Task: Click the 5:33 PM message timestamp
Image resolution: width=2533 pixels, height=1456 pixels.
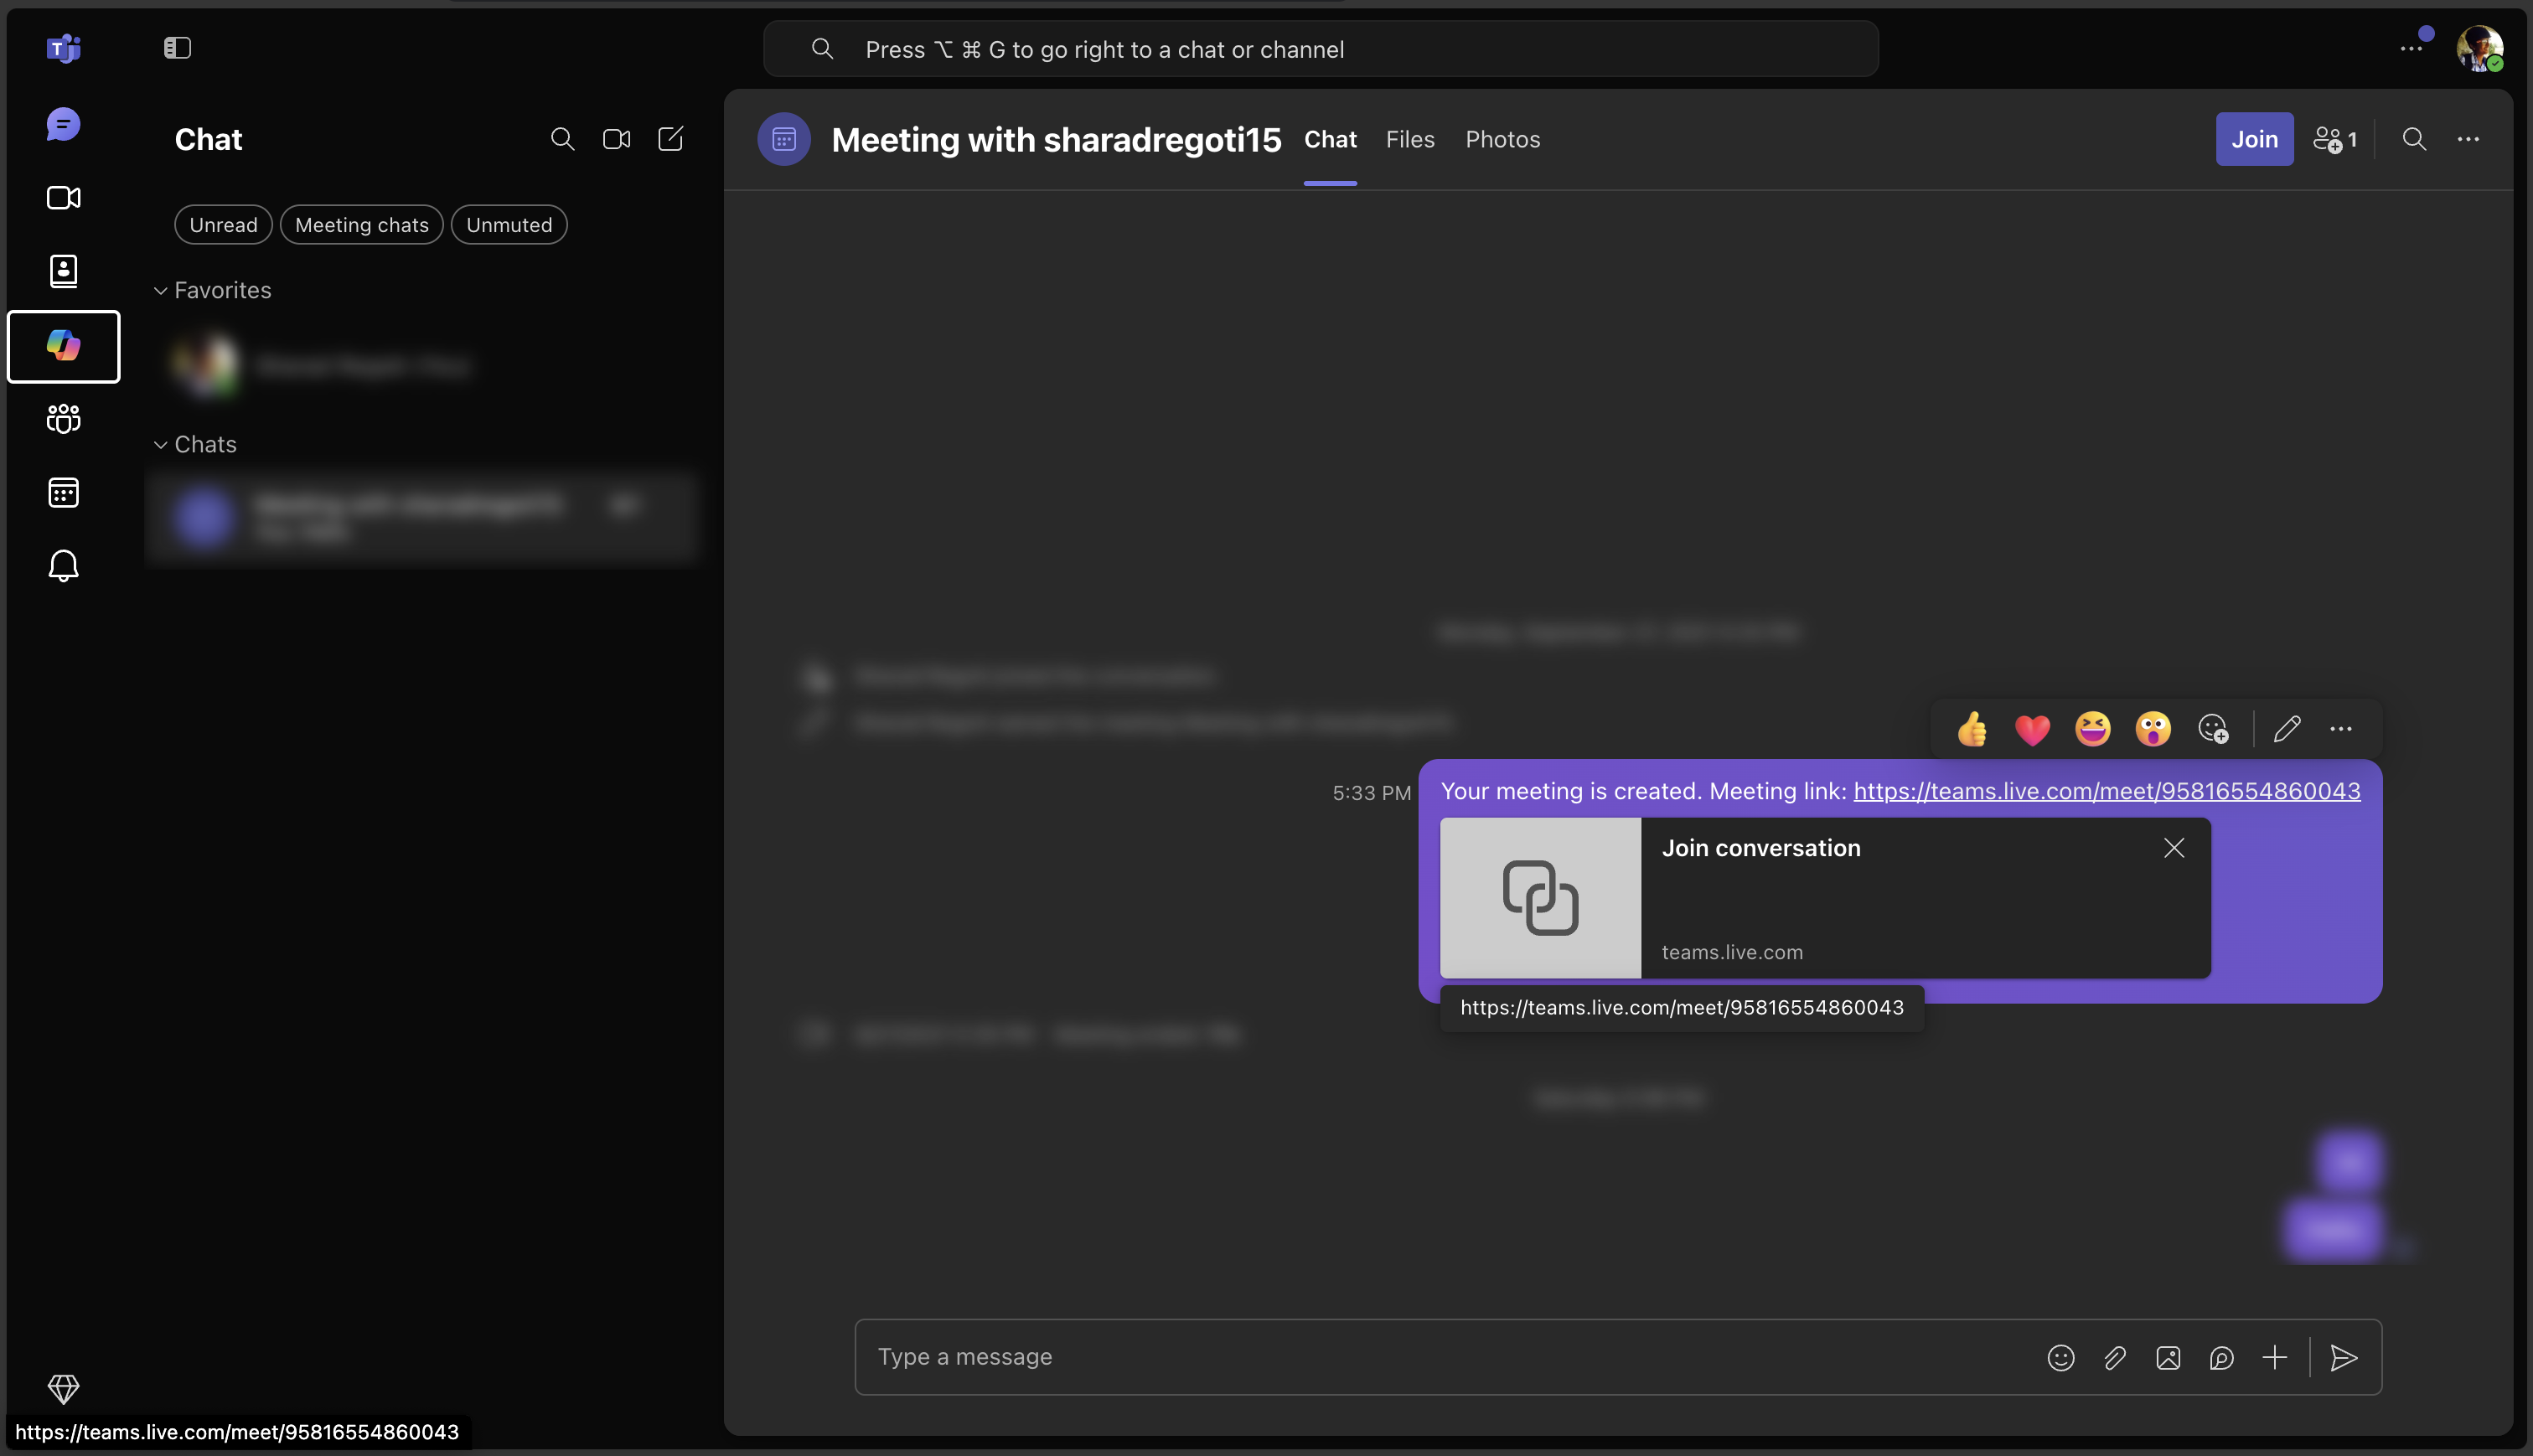Action: pyautogui.click(x=1371, y=793)
